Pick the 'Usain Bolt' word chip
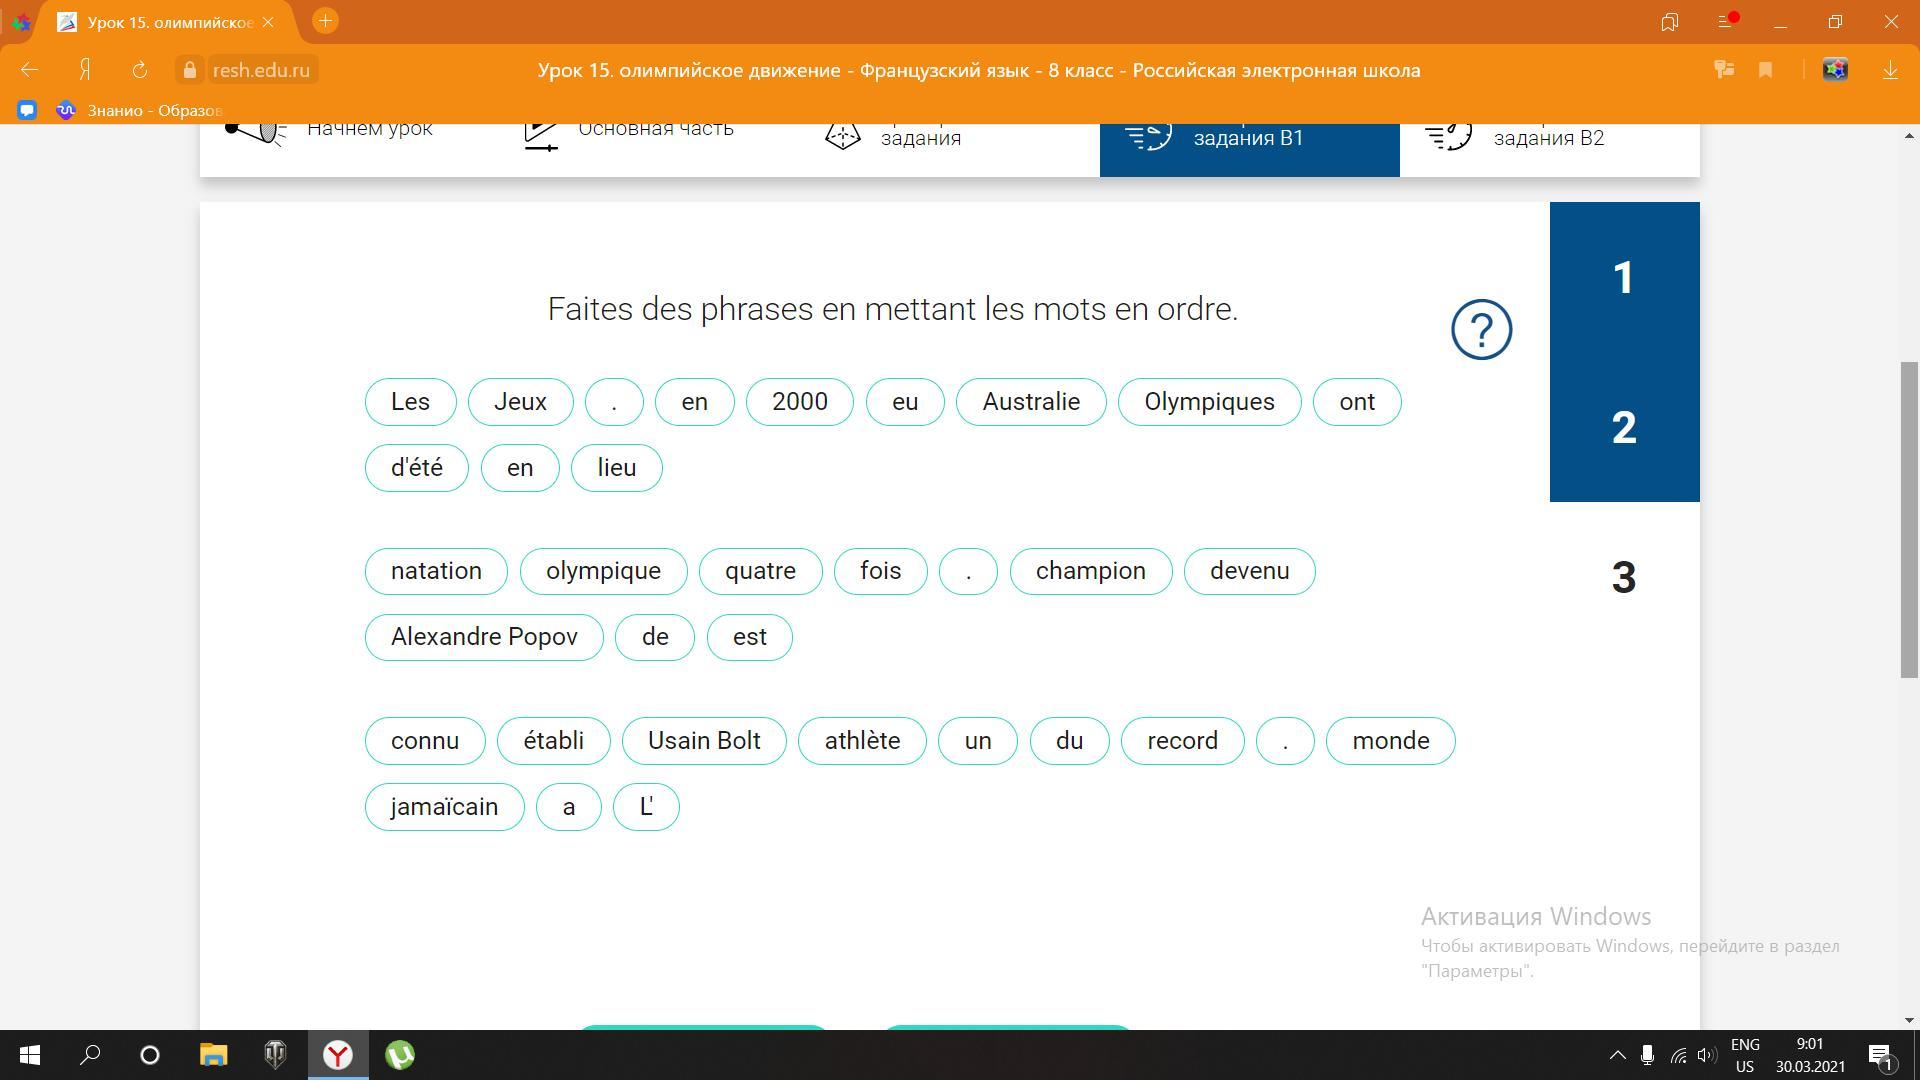Viewport: 1920px width, 1080px height. (704, 741)
